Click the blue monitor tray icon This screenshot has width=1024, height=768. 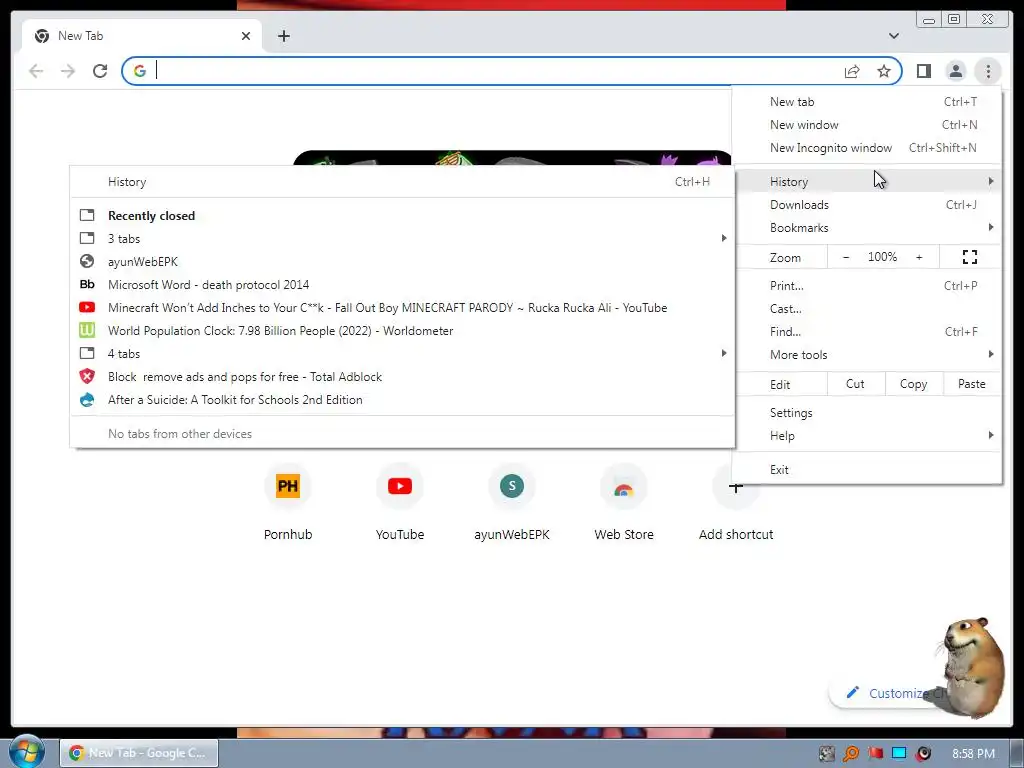click(899, 754)
